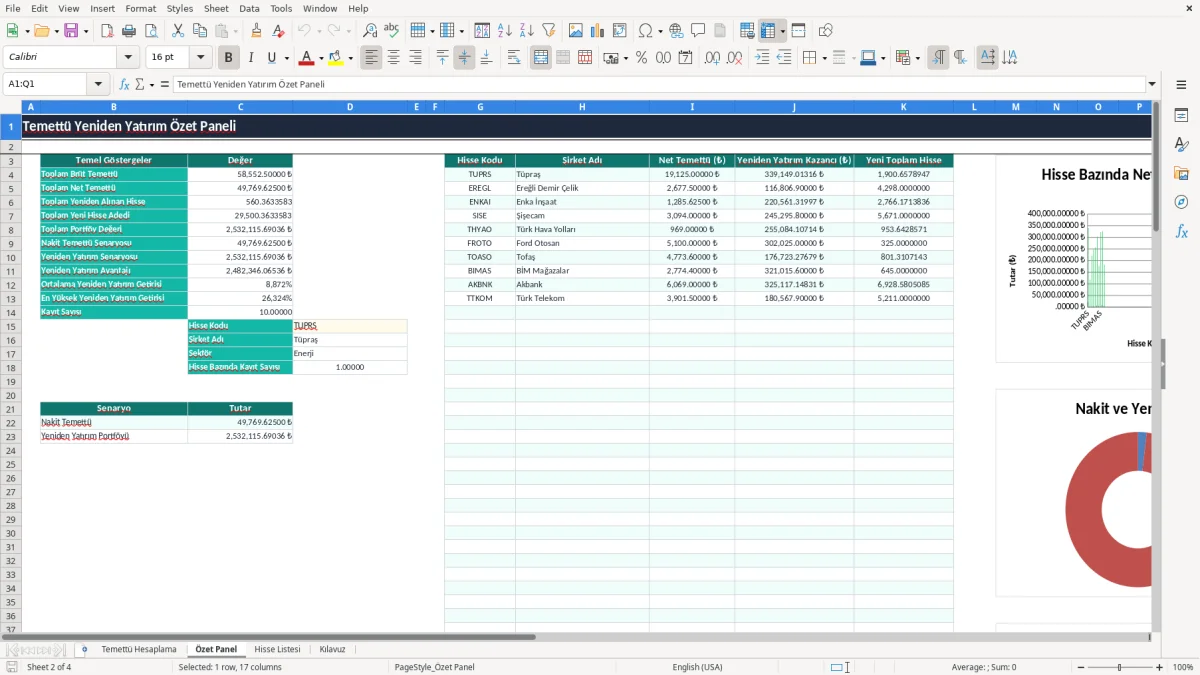Click Merge and Center Cells button
The width and height of the screenshot is (1200, 675).
[x=541, y=58]
